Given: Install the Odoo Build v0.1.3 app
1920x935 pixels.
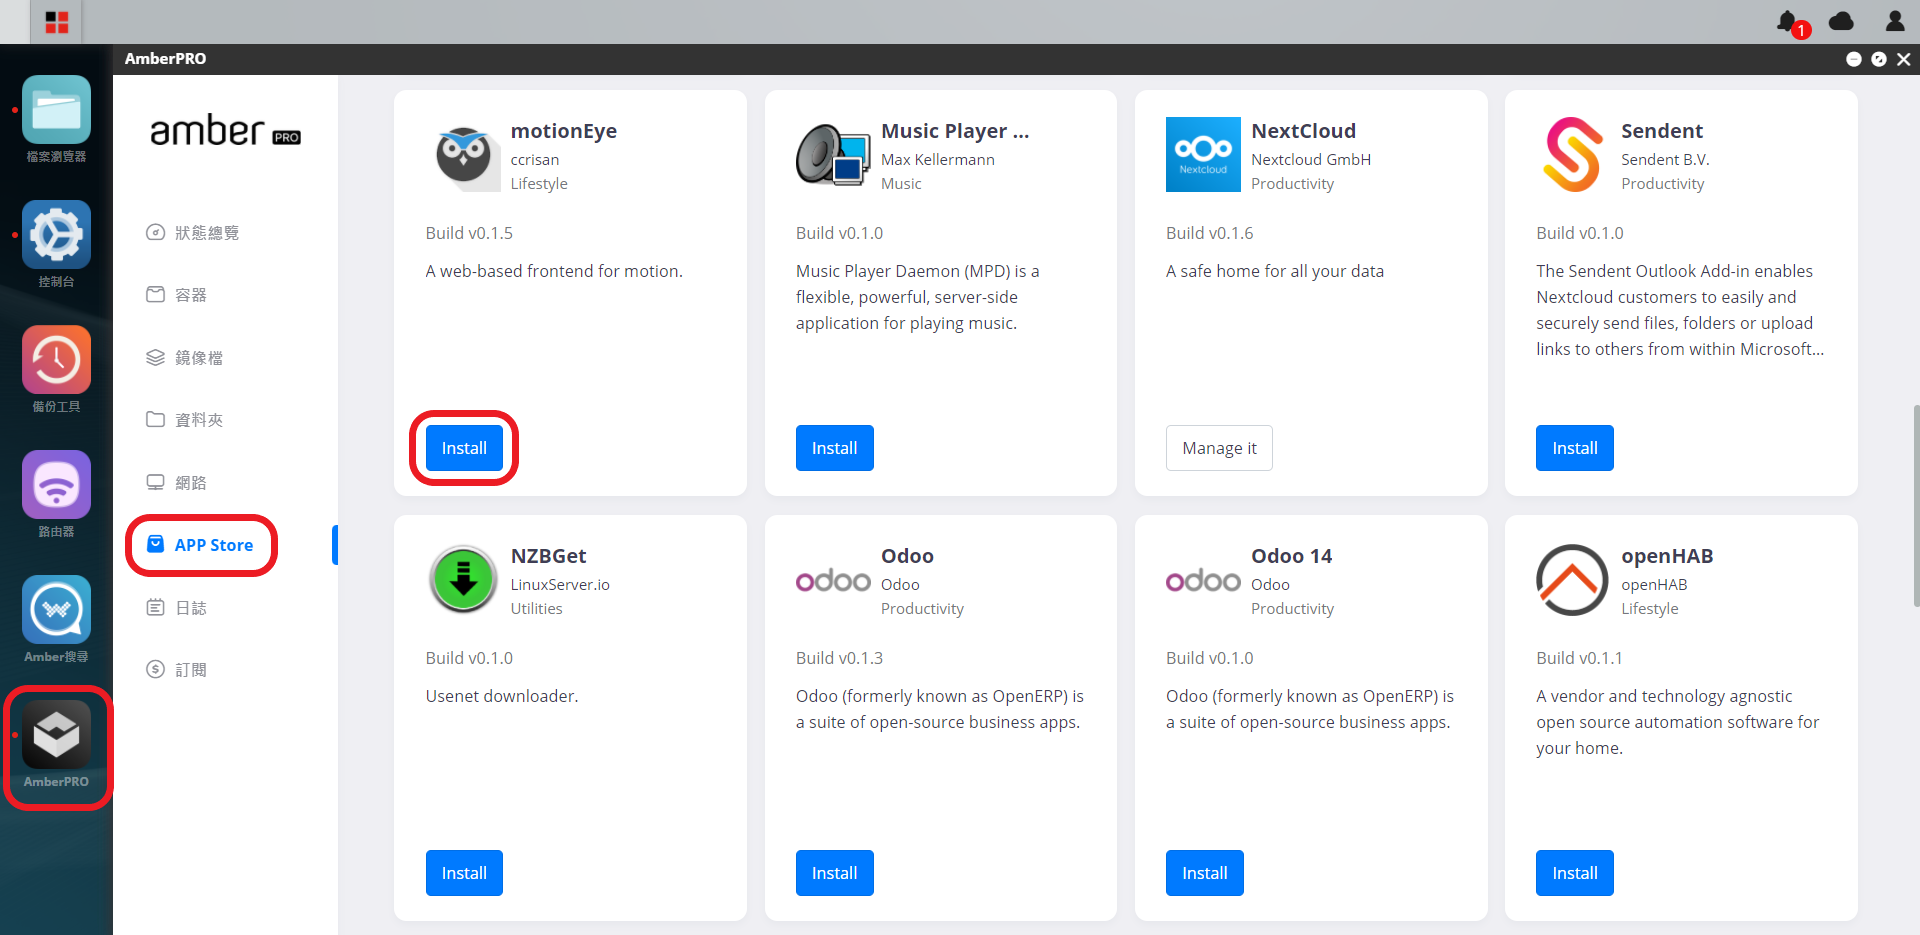Looking at the screenshot, I should coord(834,873).
